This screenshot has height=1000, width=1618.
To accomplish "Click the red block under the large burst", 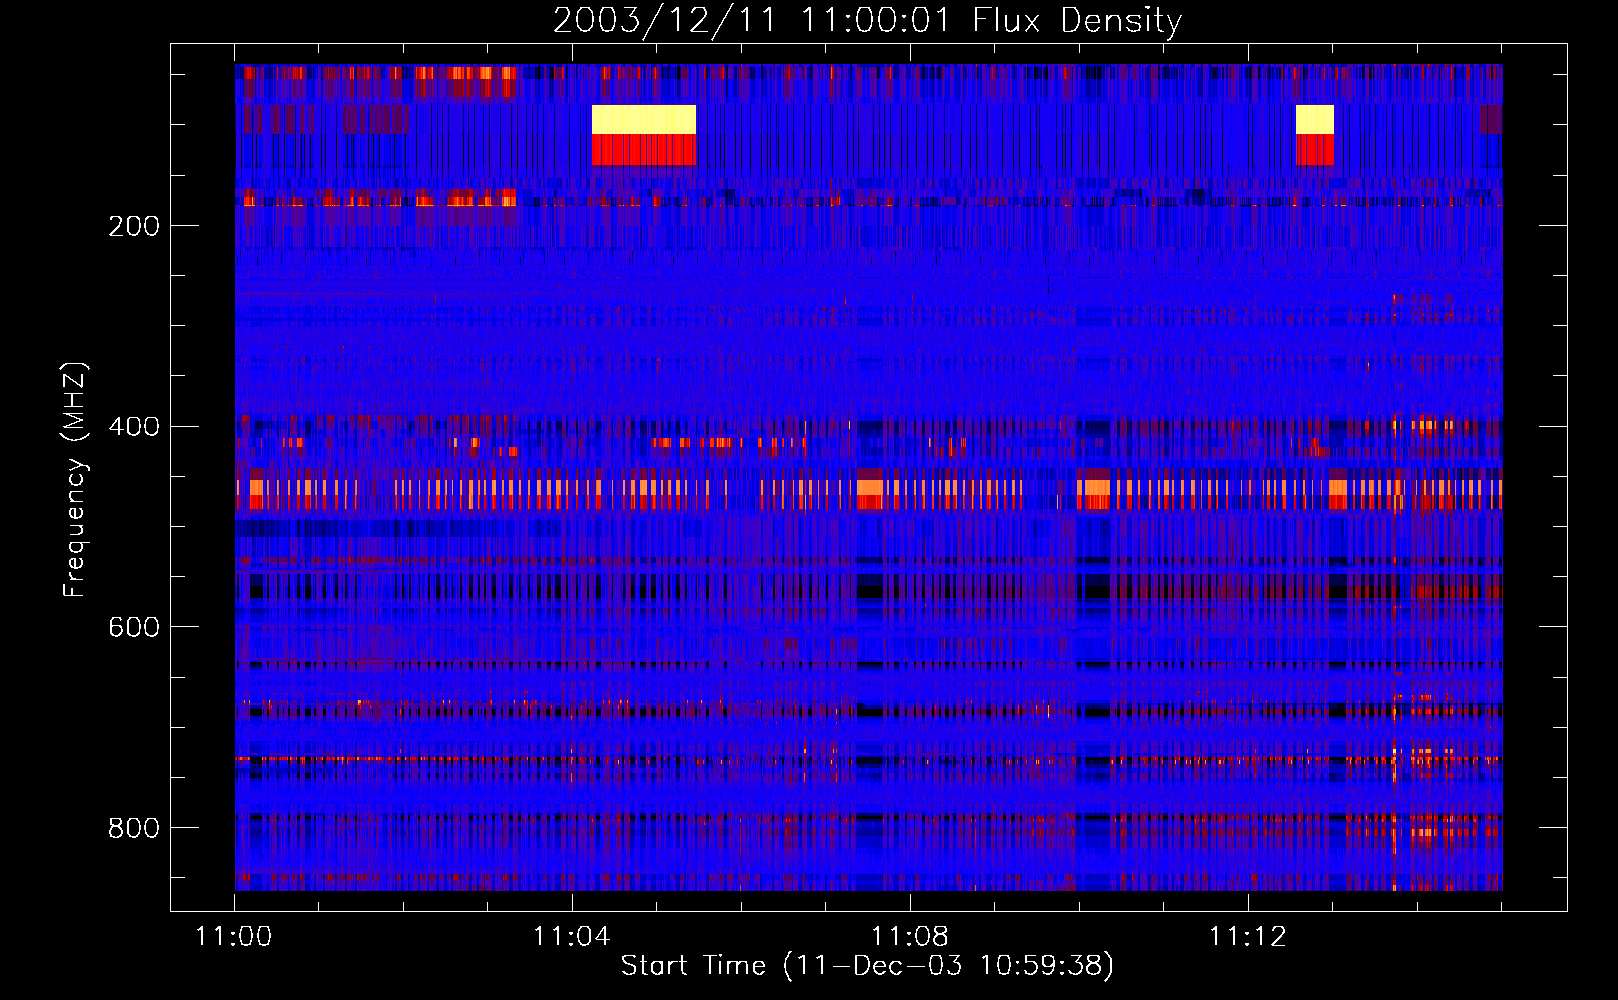I will click(643, 150).
